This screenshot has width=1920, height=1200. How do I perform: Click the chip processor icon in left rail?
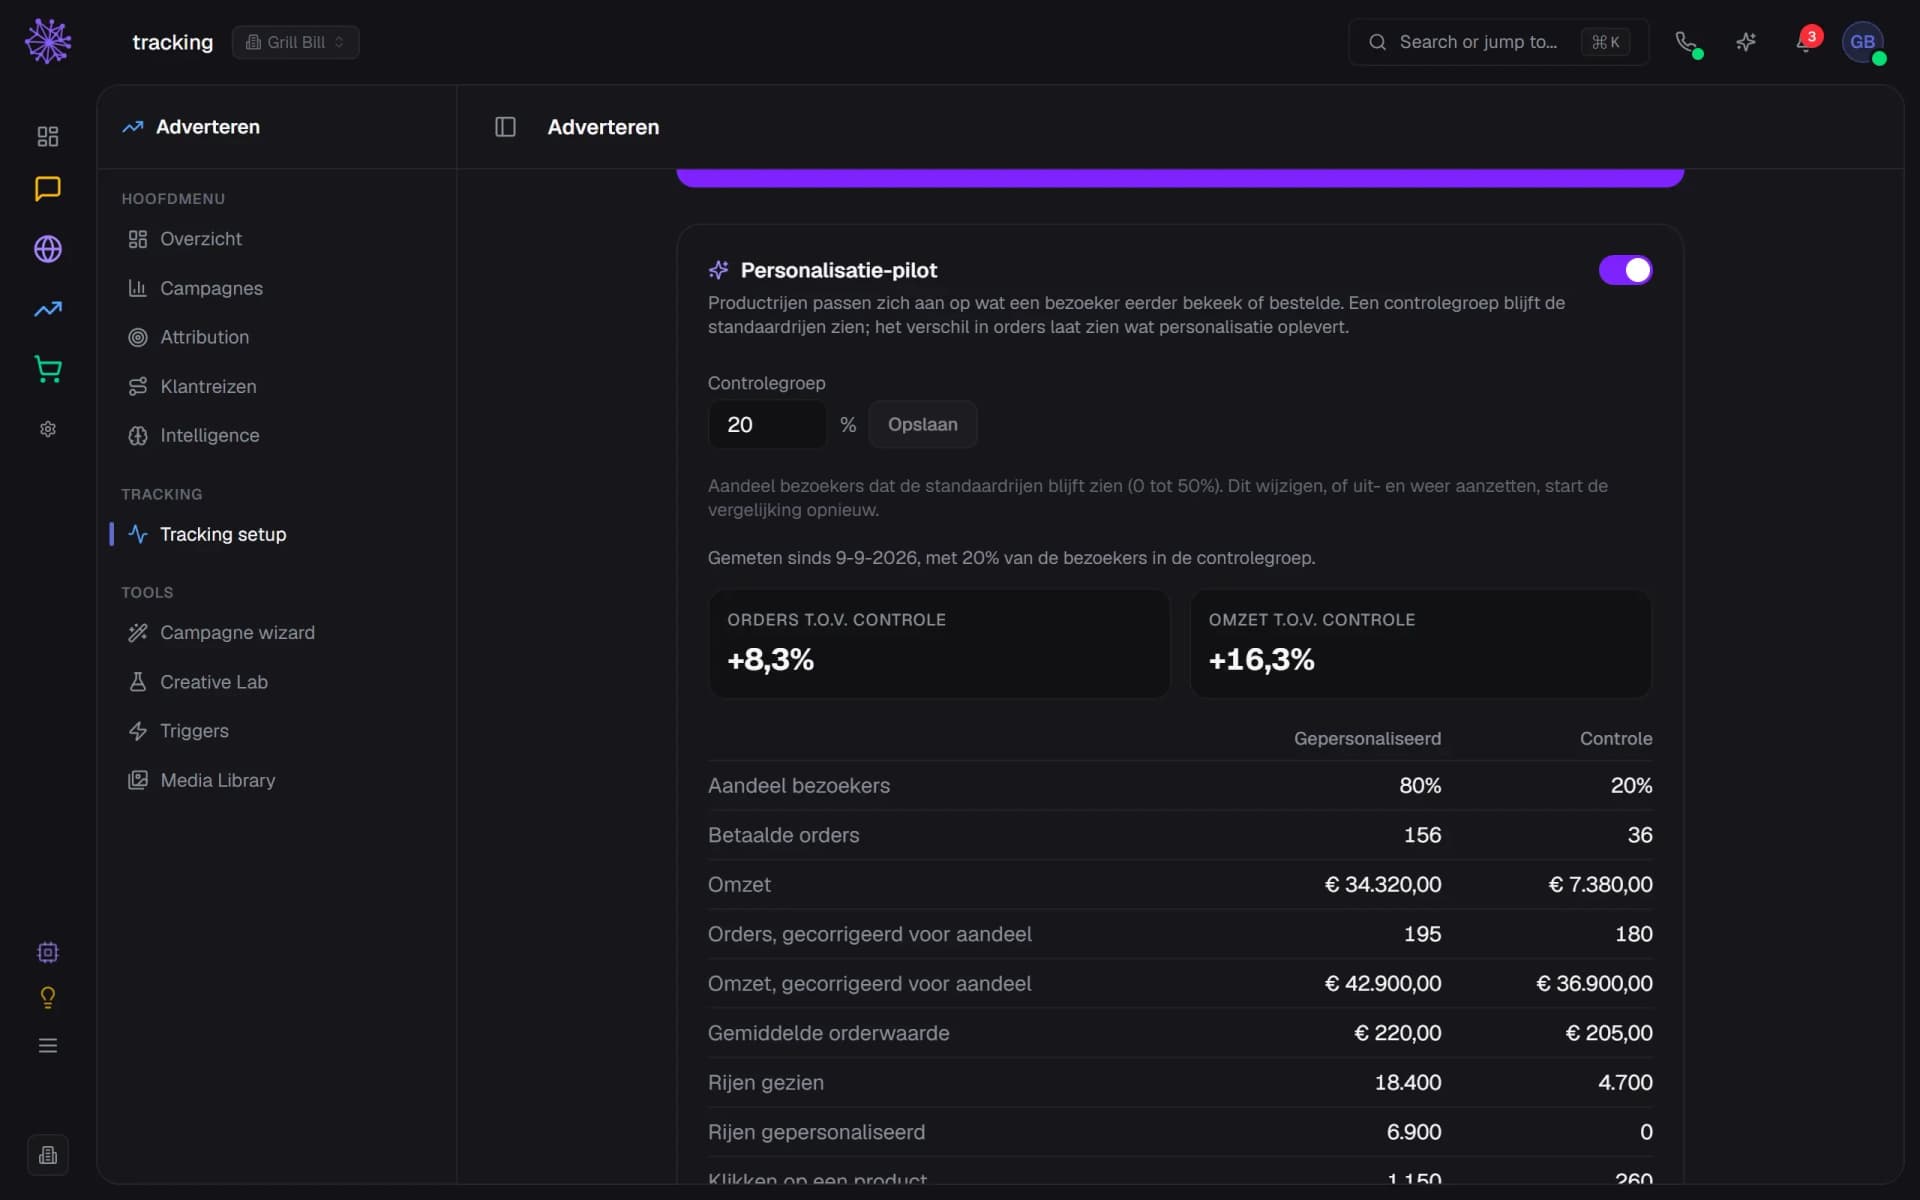pos(48,952)
